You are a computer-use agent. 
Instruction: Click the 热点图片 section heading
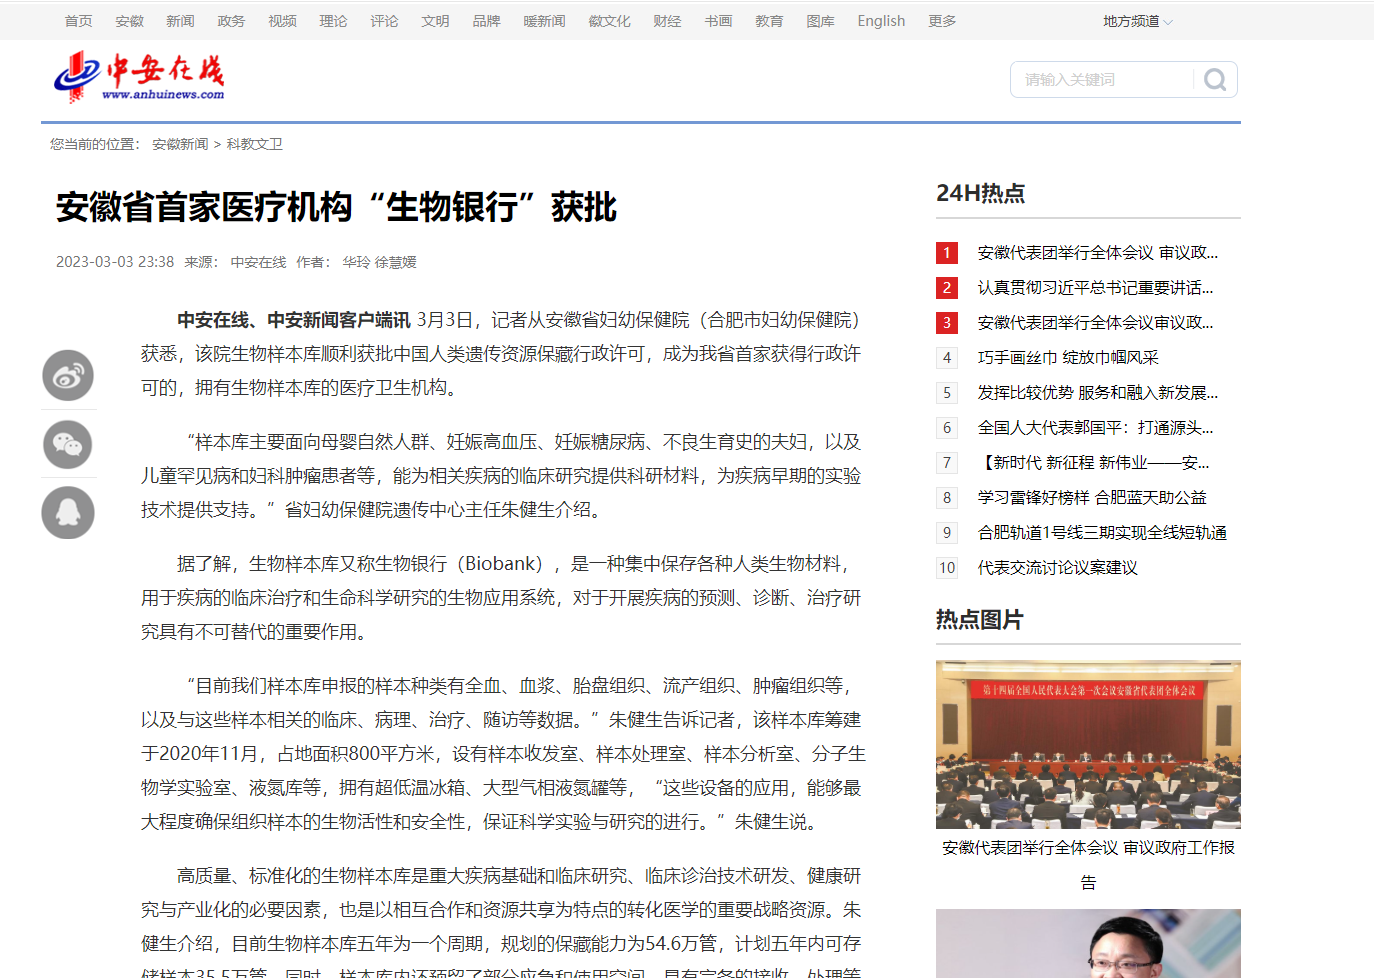[x=980, y=620]
